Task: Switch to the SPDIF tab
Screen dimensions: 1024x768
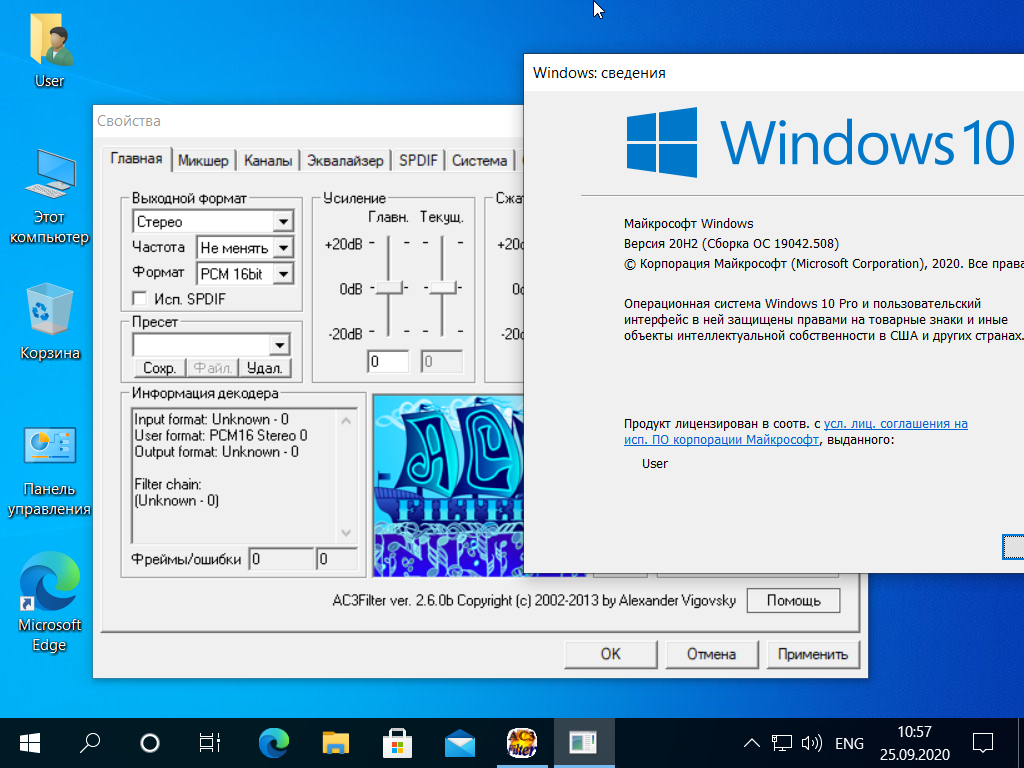Action: coord(418,161)
